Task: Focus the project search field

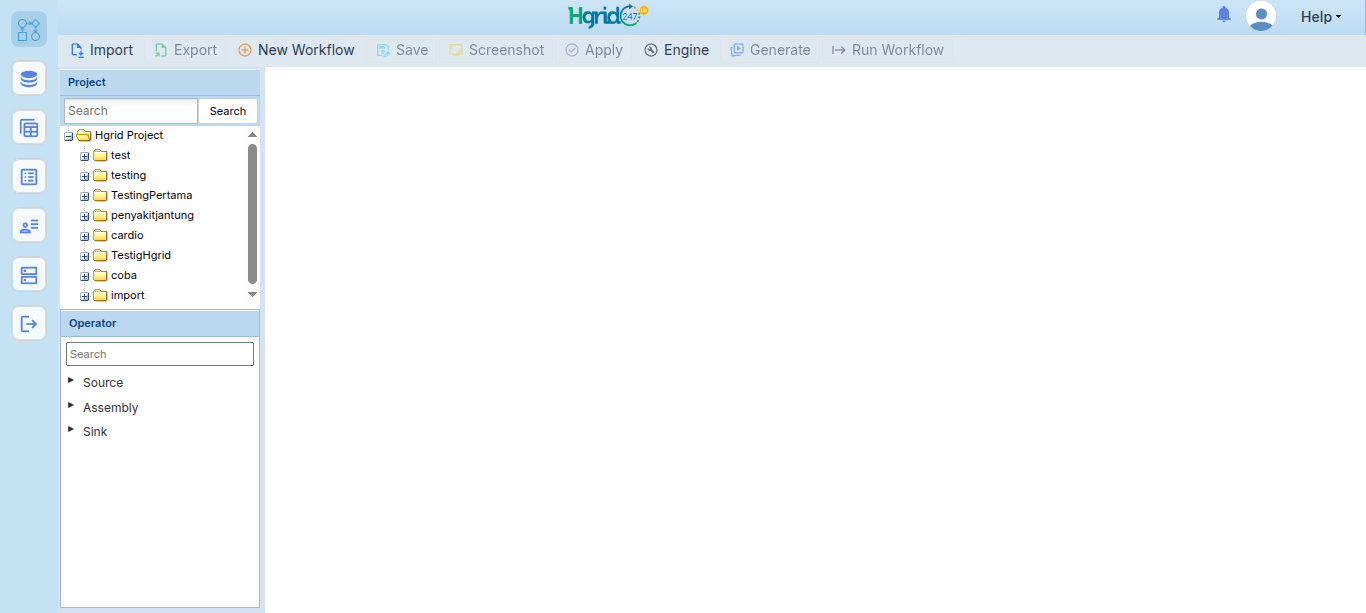Action: tap(131, 111)
